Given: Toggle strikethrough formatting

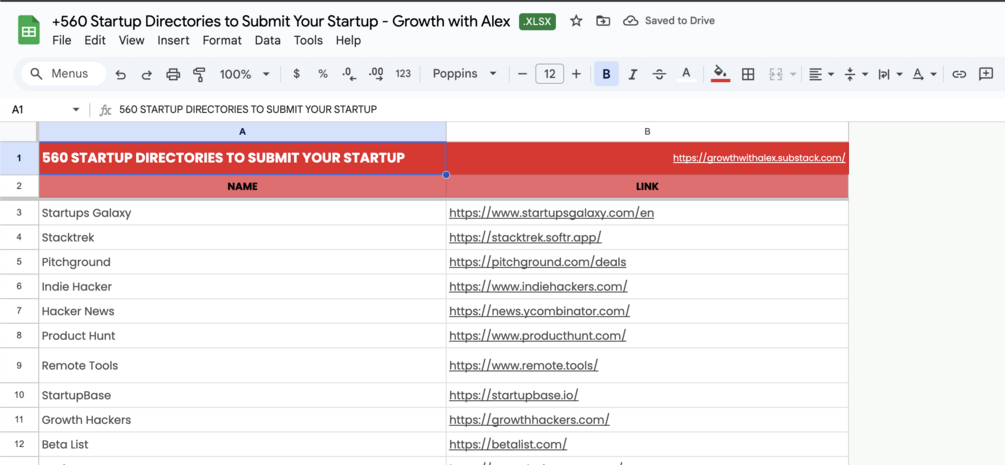Looking at the screenshot, I should [659, 74].
